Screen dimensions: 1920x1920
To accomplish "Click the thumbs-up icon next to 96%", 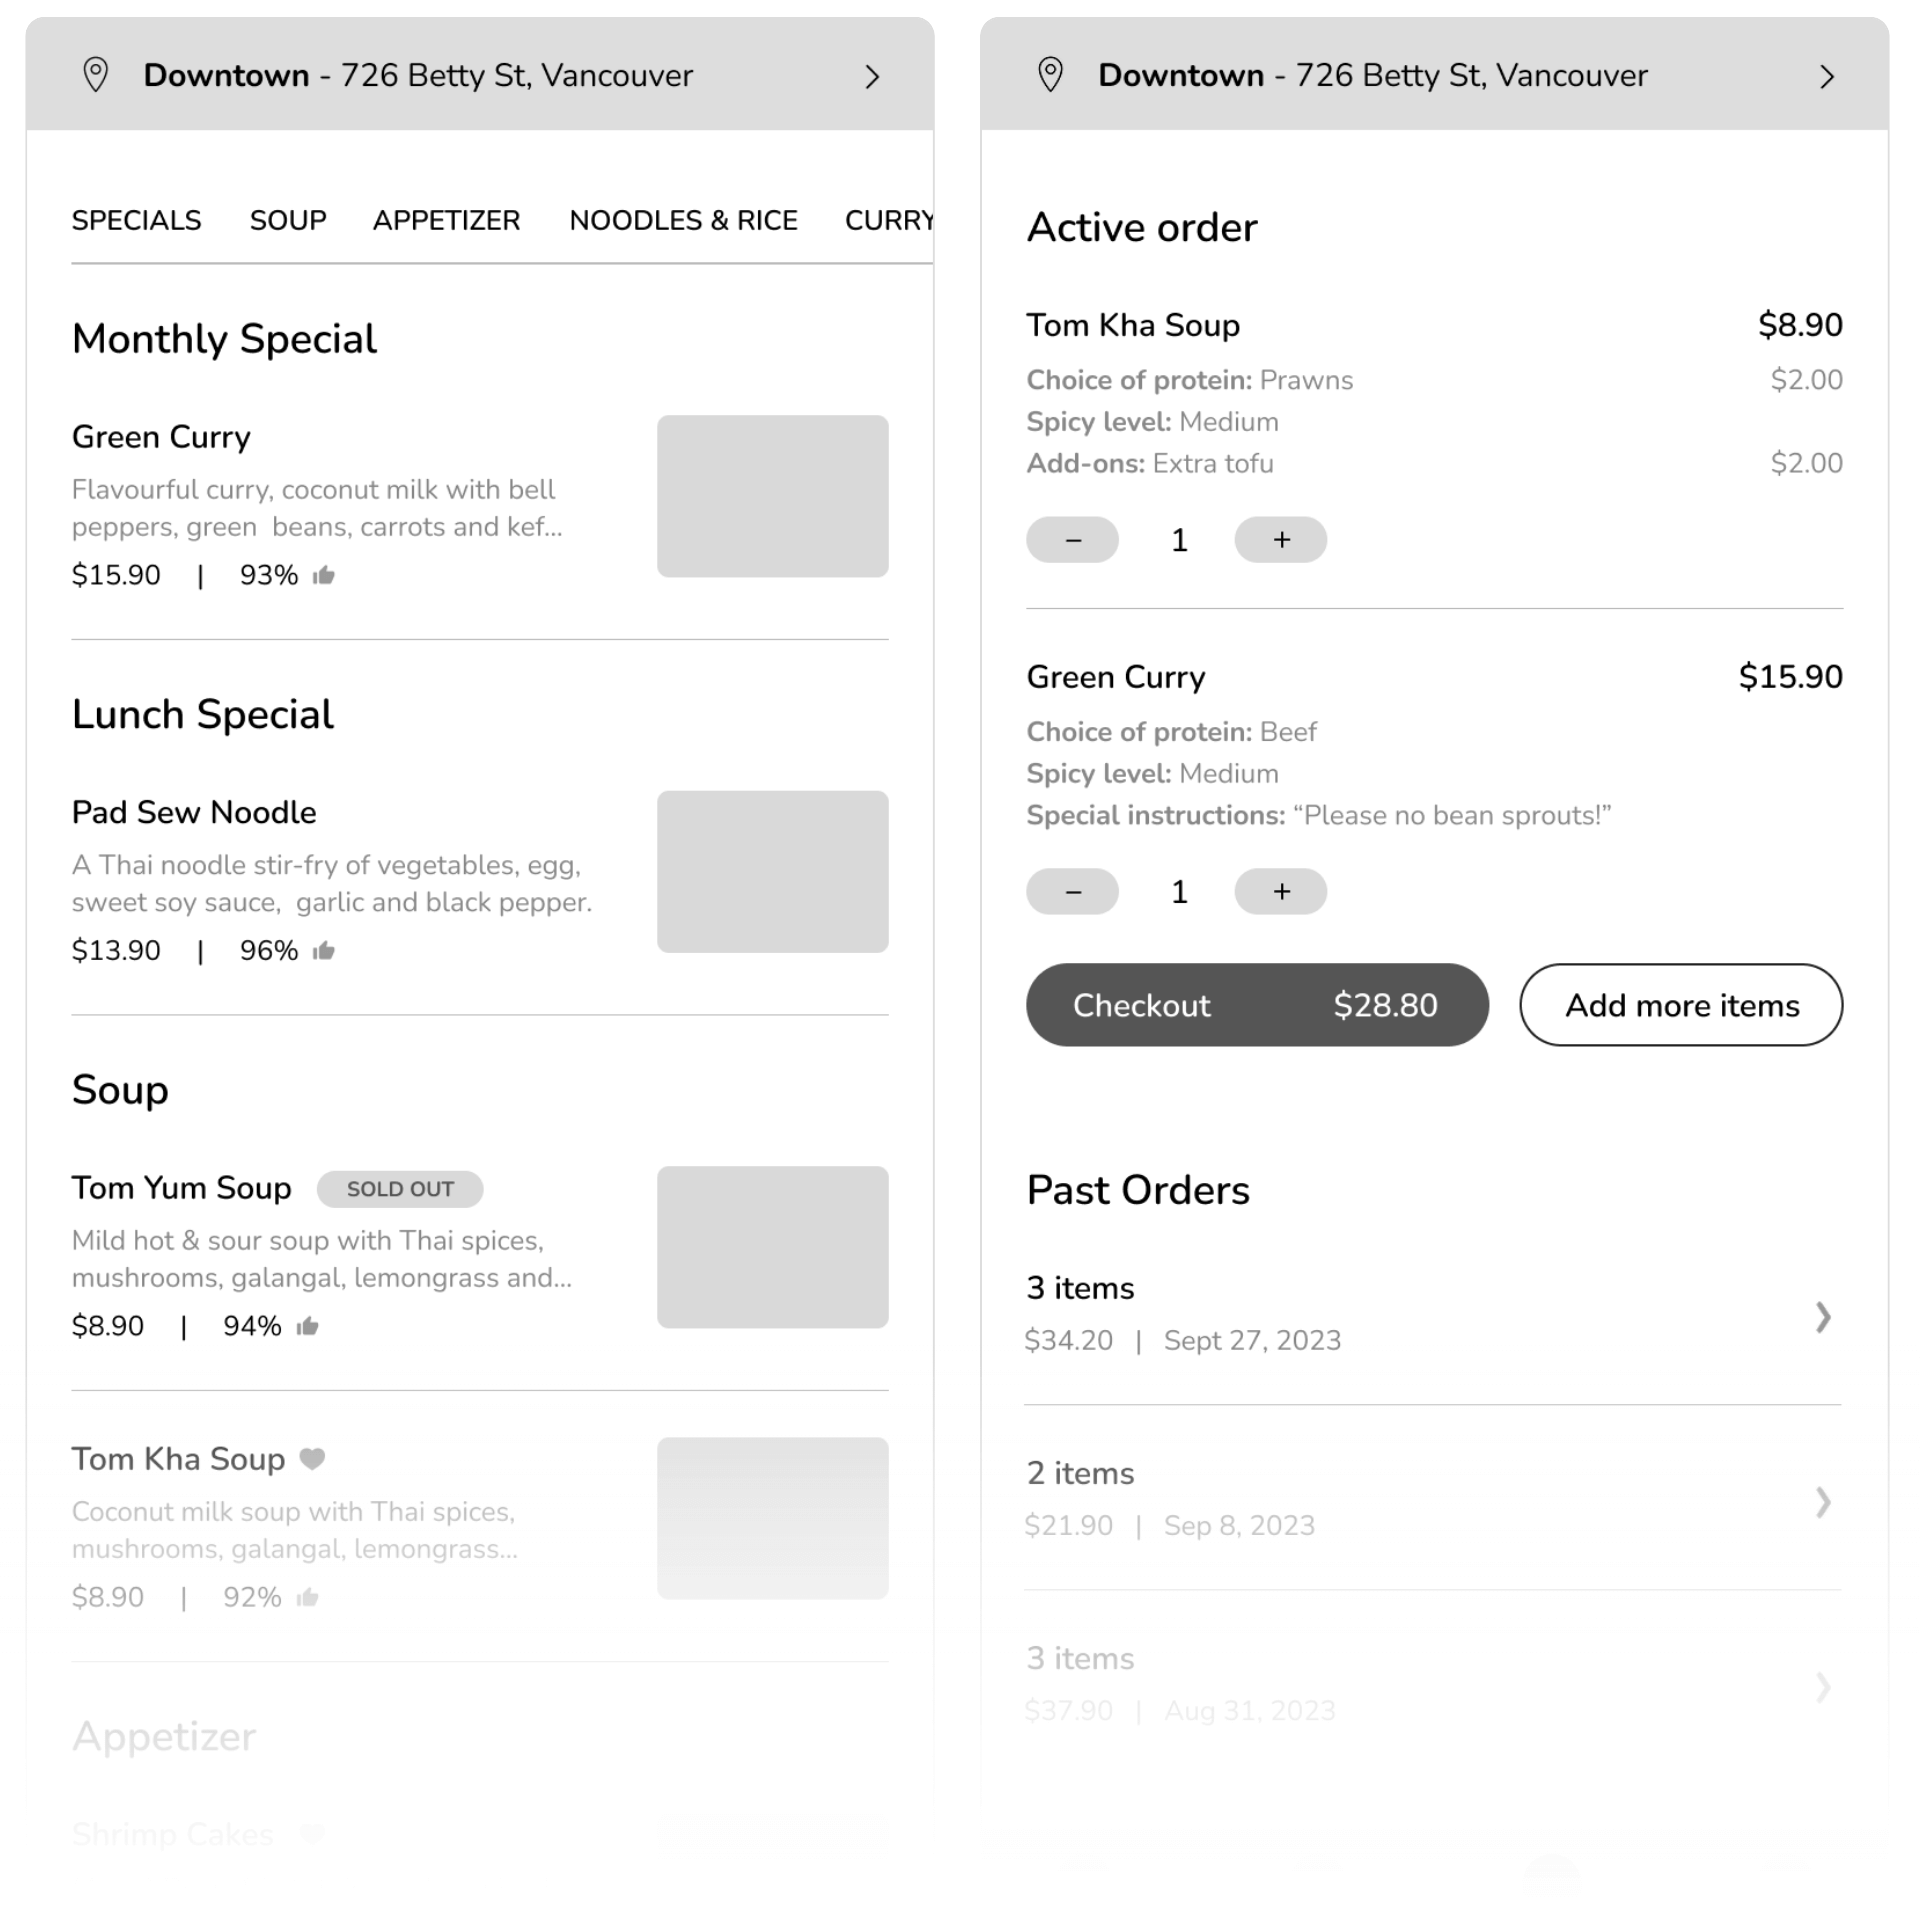I will [323, 951].
